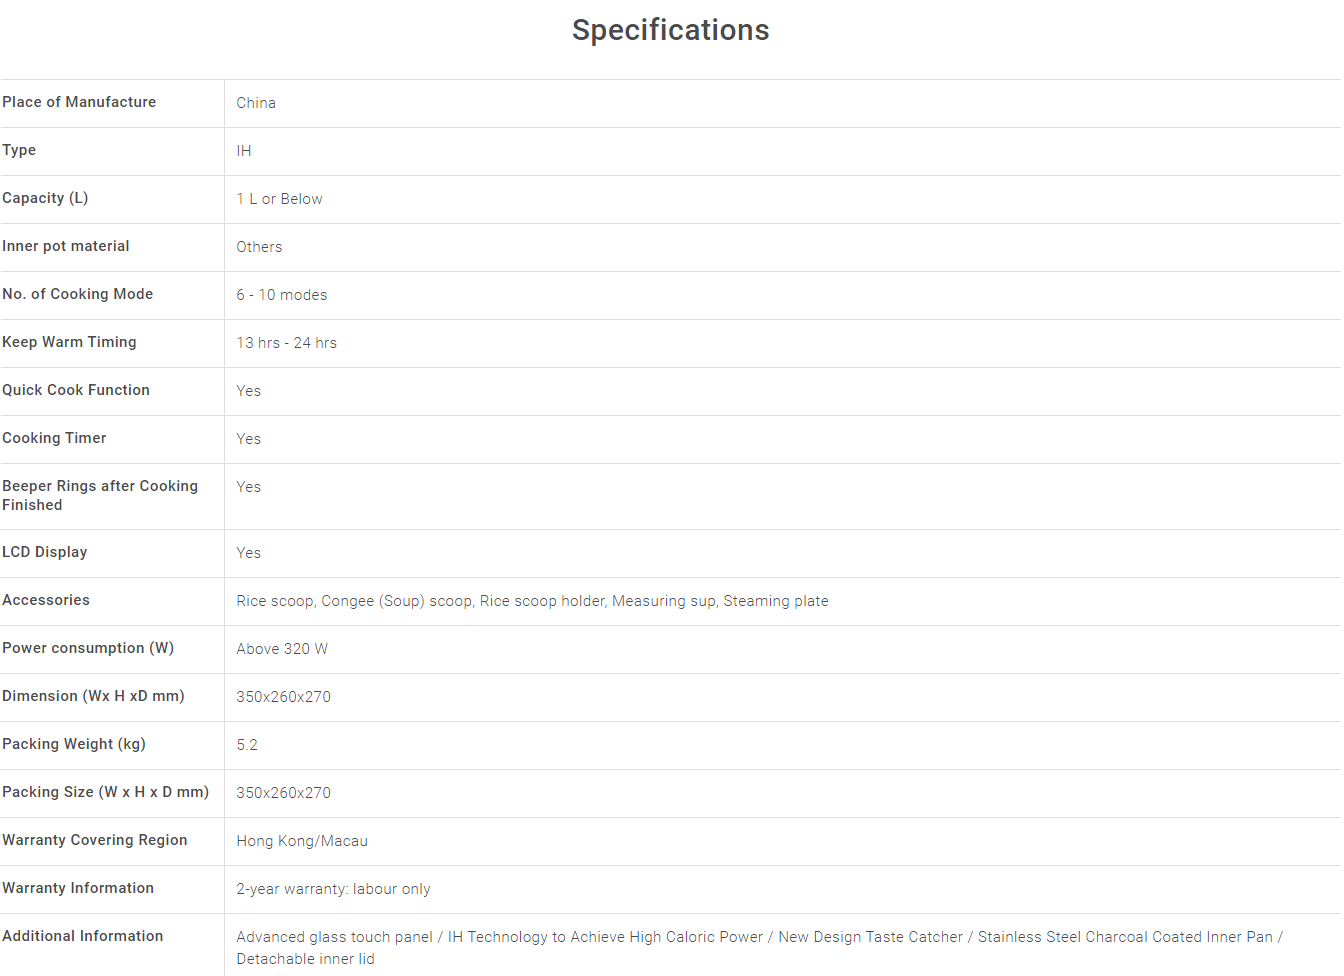Click the Keep Warm Timing label
This screenshot has width=1344, height=976.
point(69,342)
